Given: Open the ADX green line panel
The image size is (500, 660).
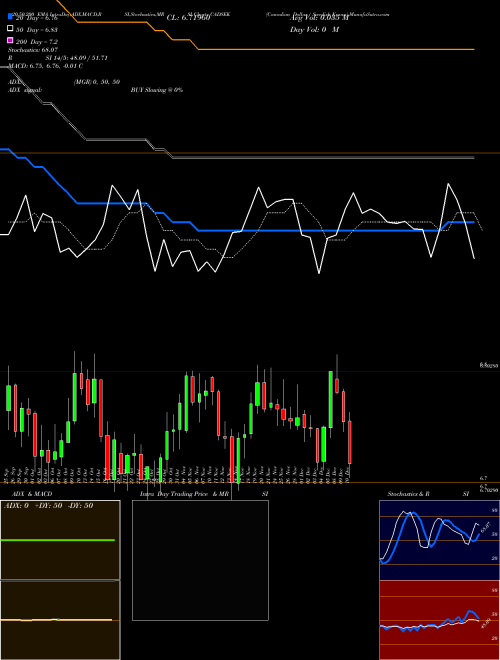Looking at the screenshot, I should (x=60, y=540).
